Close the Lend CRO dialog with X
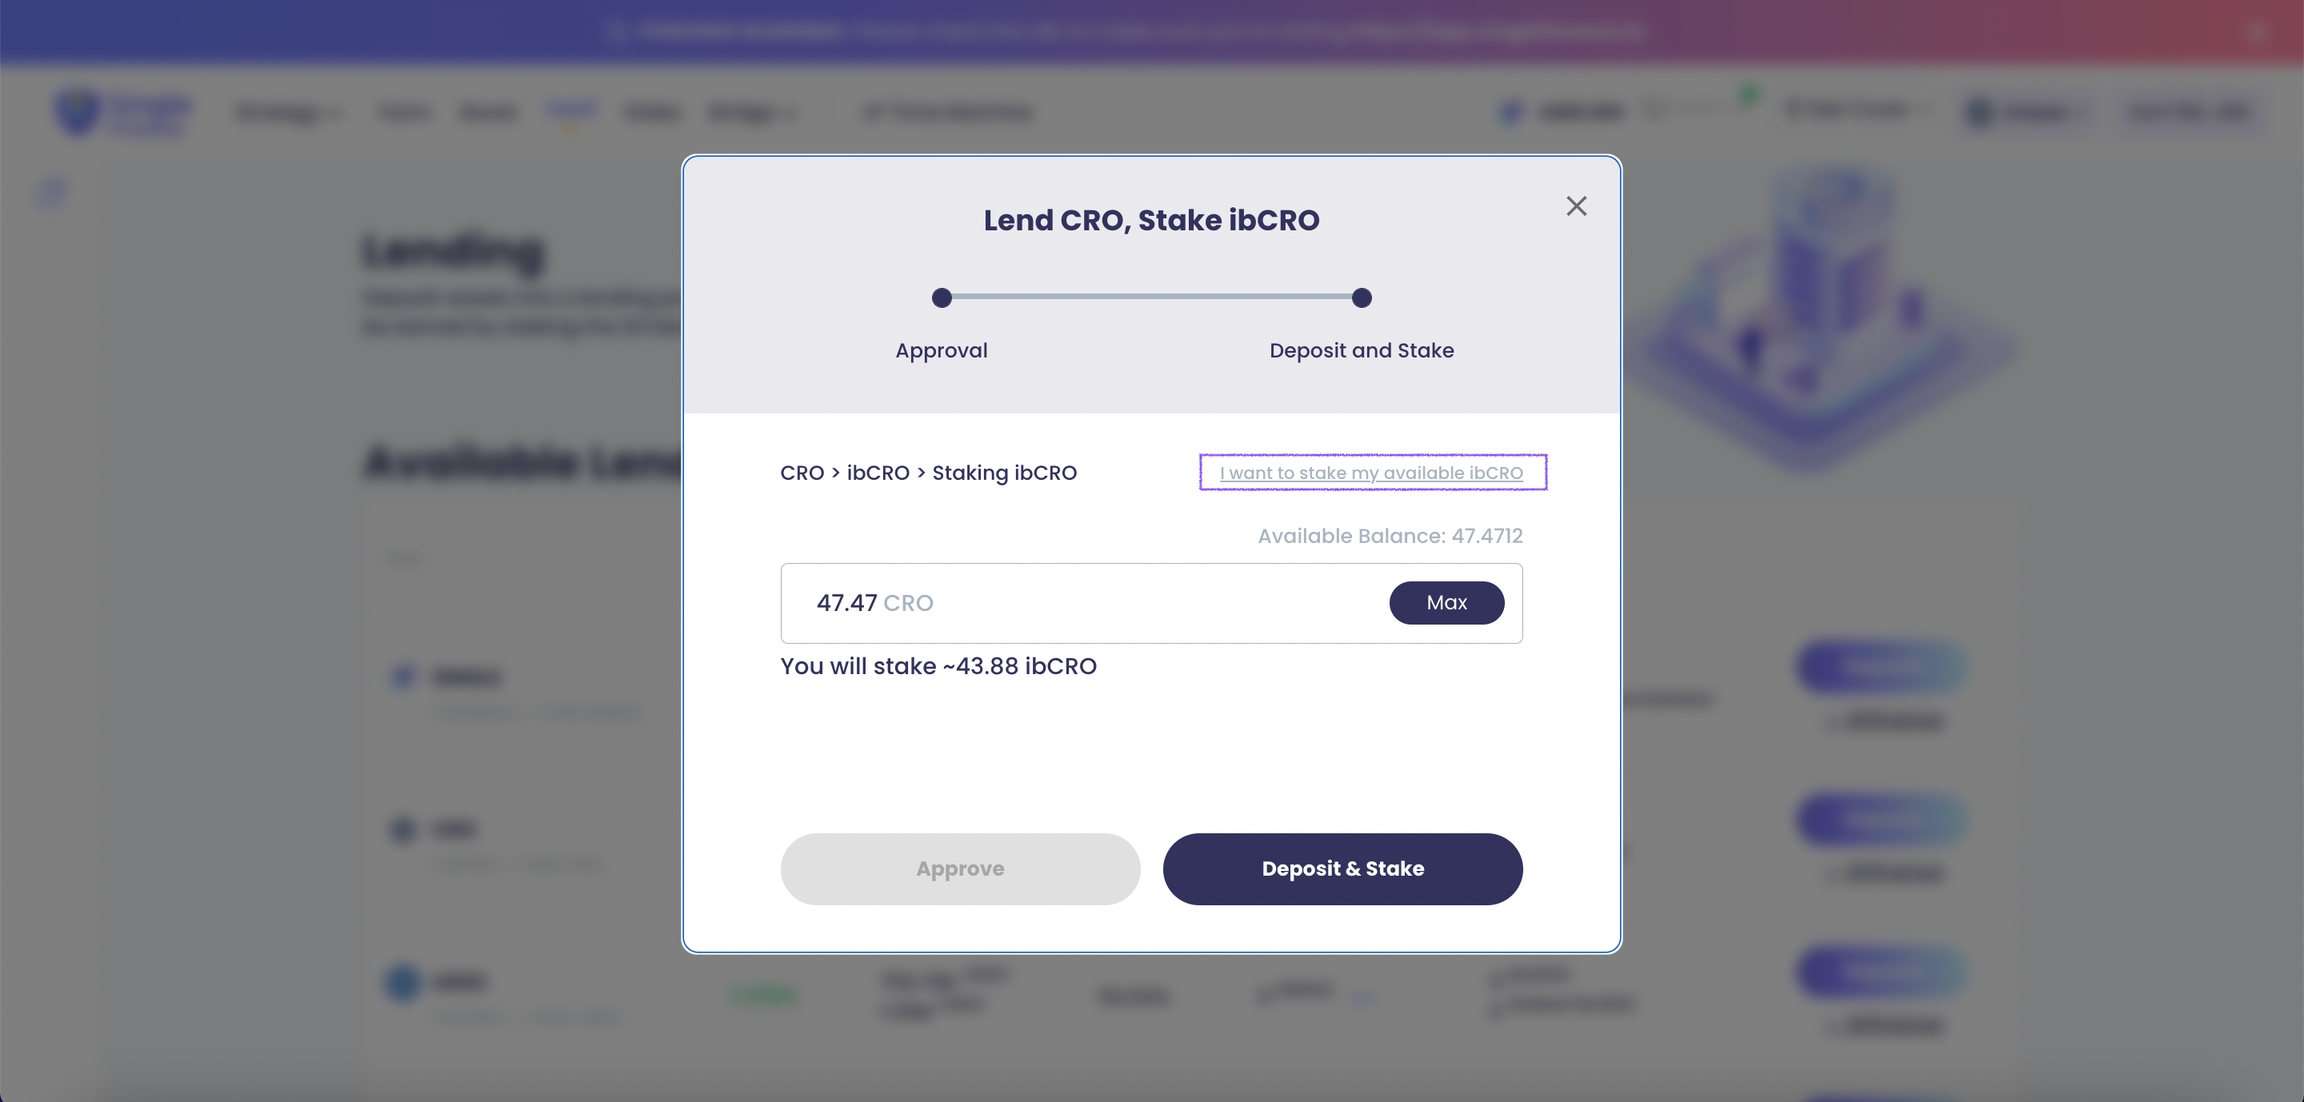Image resolution: width=2304 pixels, height=1102 pixels. [x=1576, y=206]
